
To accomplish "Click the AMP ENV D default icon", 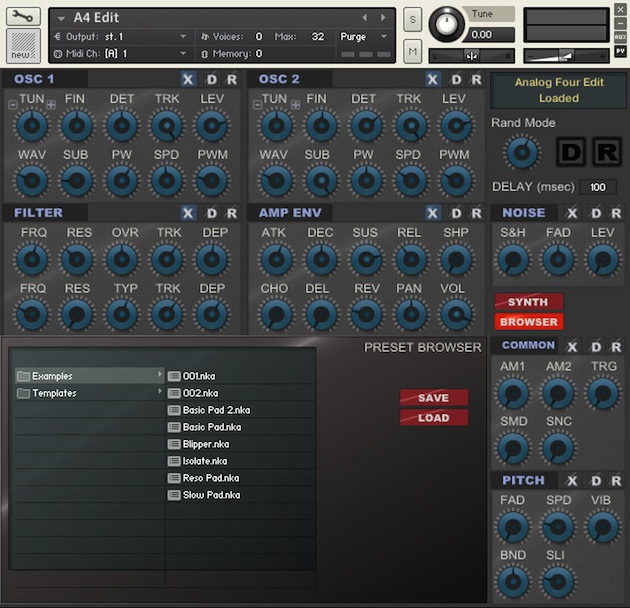I will (x=456, y=213).
